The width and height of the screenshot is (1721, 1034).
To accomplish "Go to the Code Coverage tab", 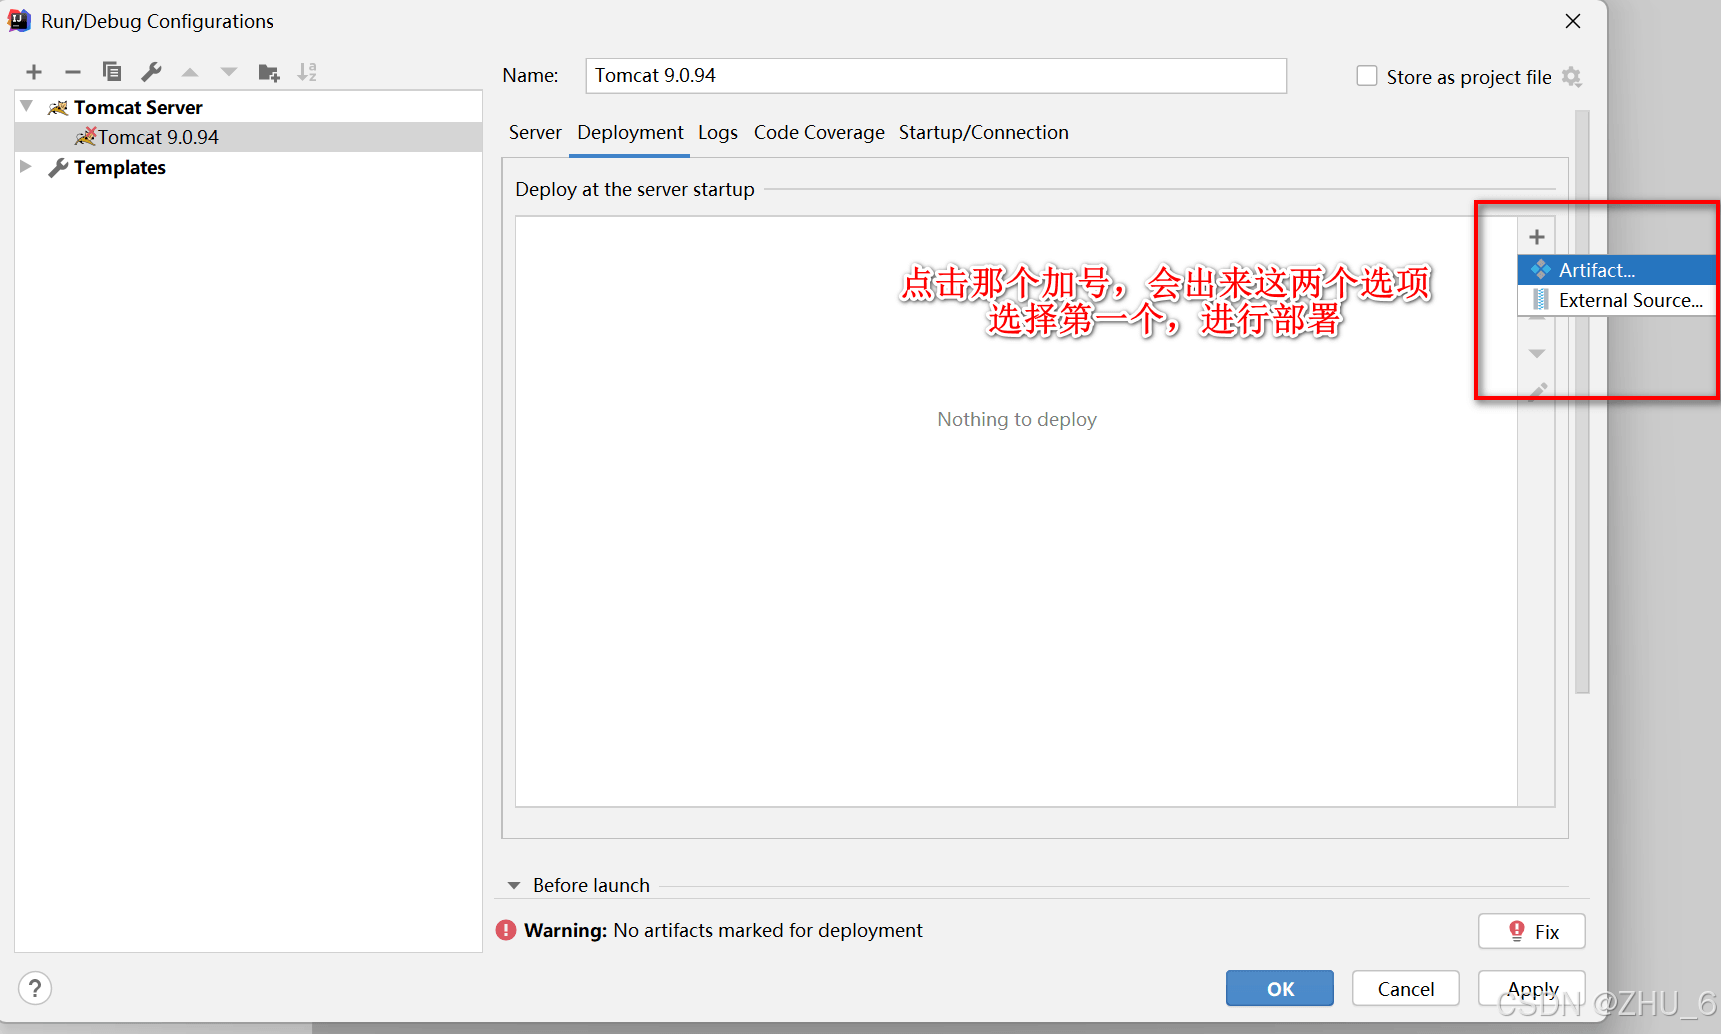I will pos(819,132).
